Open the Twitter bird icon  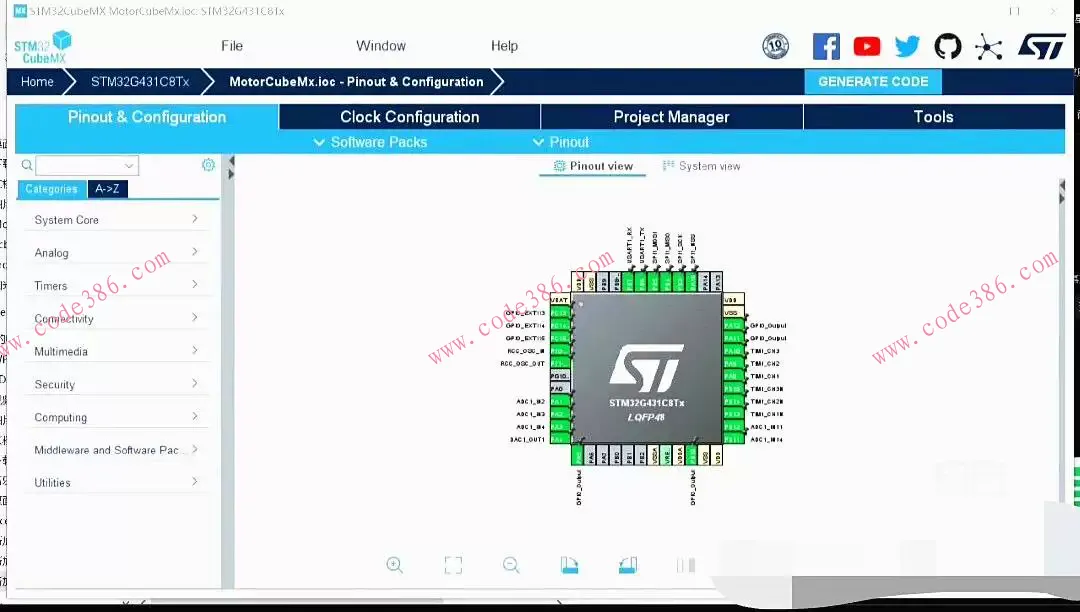coord(907,46)
